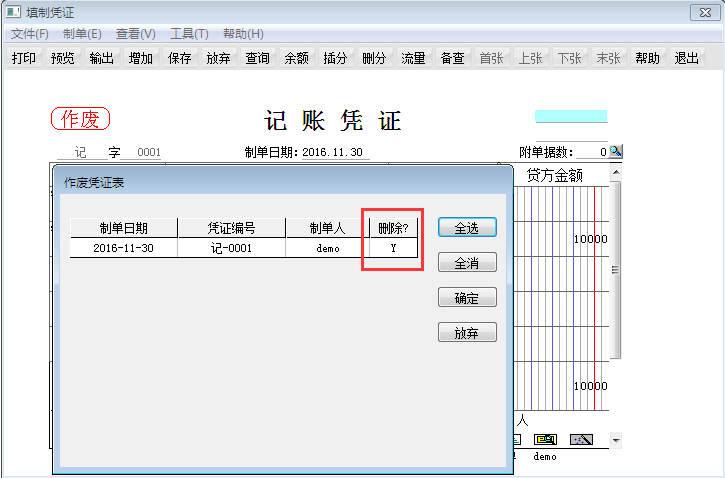The width and height of the screenshot is (725, 478).
Task: Select the 记-0001 voucher number cell
Action: coord(232,247)
